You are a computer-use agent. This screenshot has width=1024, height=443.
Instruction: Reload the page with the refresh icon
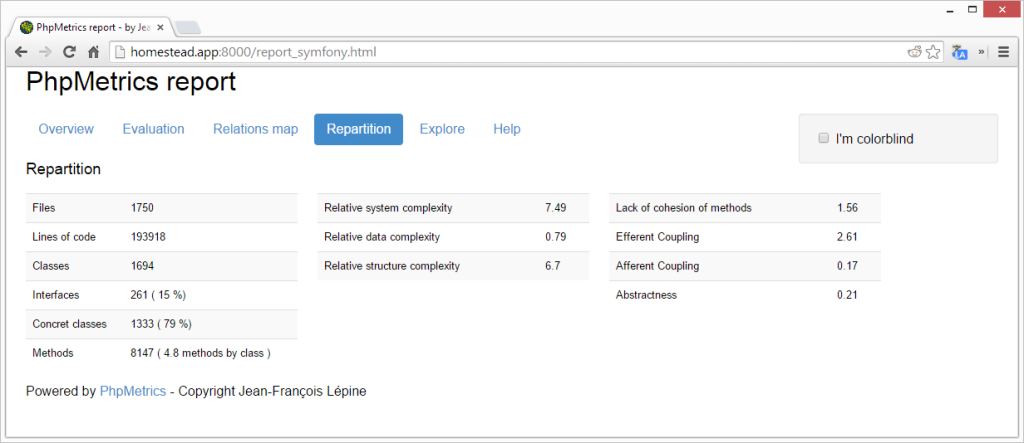(x=69, y=52)
